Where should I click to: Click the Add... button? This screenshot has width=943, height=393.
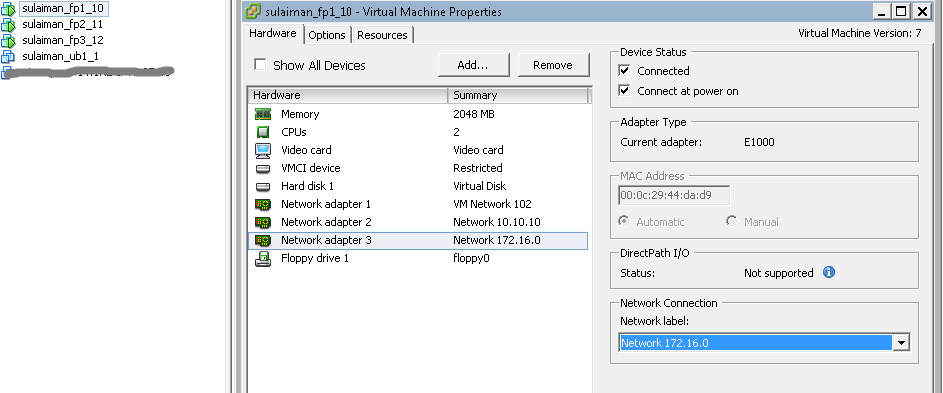point(473,65)
